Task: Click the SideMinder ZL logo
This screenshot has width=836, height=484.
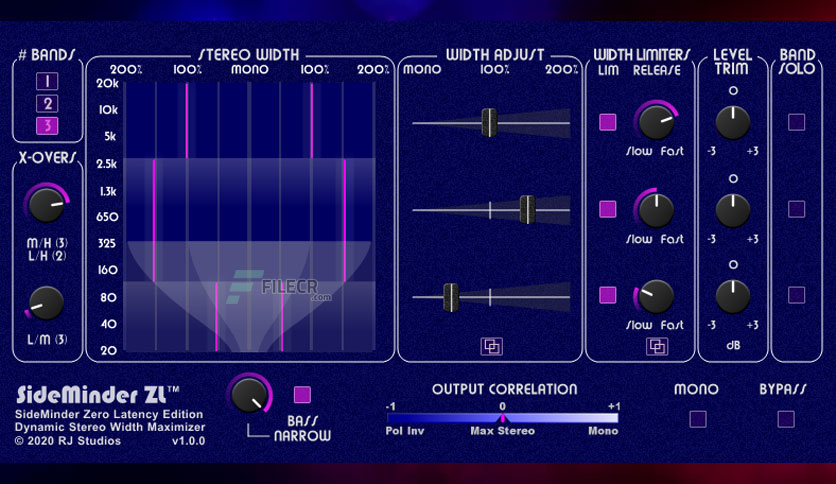Action: pyautogui.click(x=98, y=395)
